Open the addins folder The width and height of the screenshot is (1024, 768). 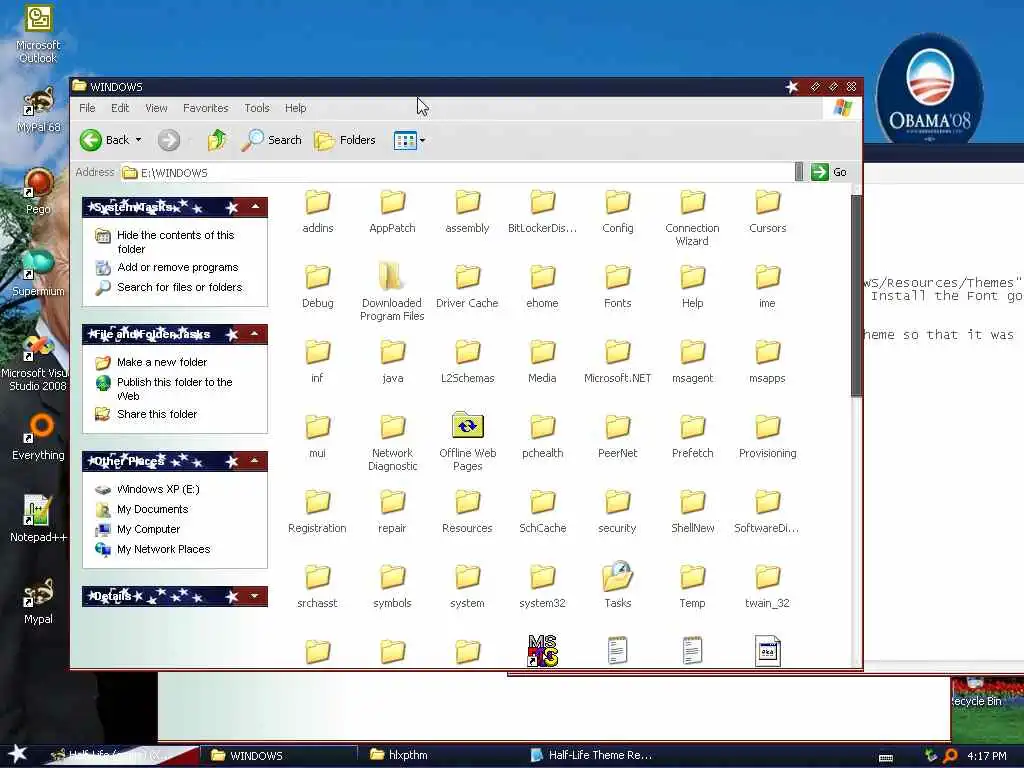pyautogui.click(x=317, y=211)
